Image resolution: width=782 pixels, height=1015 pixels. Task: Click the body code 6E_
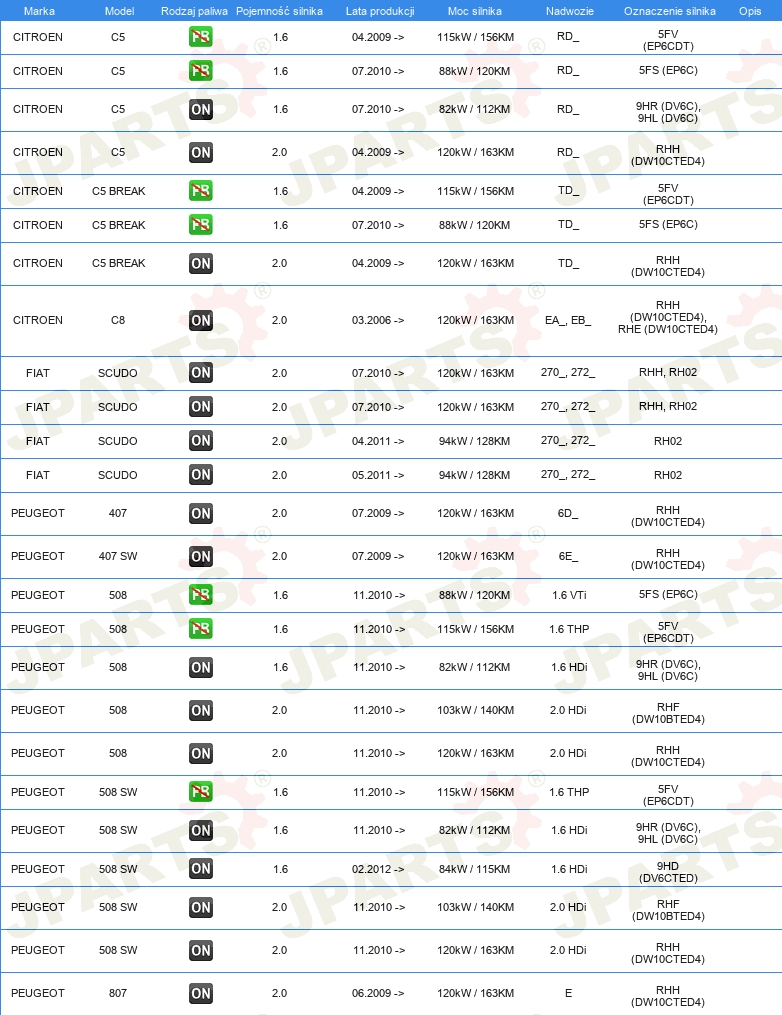(x=568, y=555)
